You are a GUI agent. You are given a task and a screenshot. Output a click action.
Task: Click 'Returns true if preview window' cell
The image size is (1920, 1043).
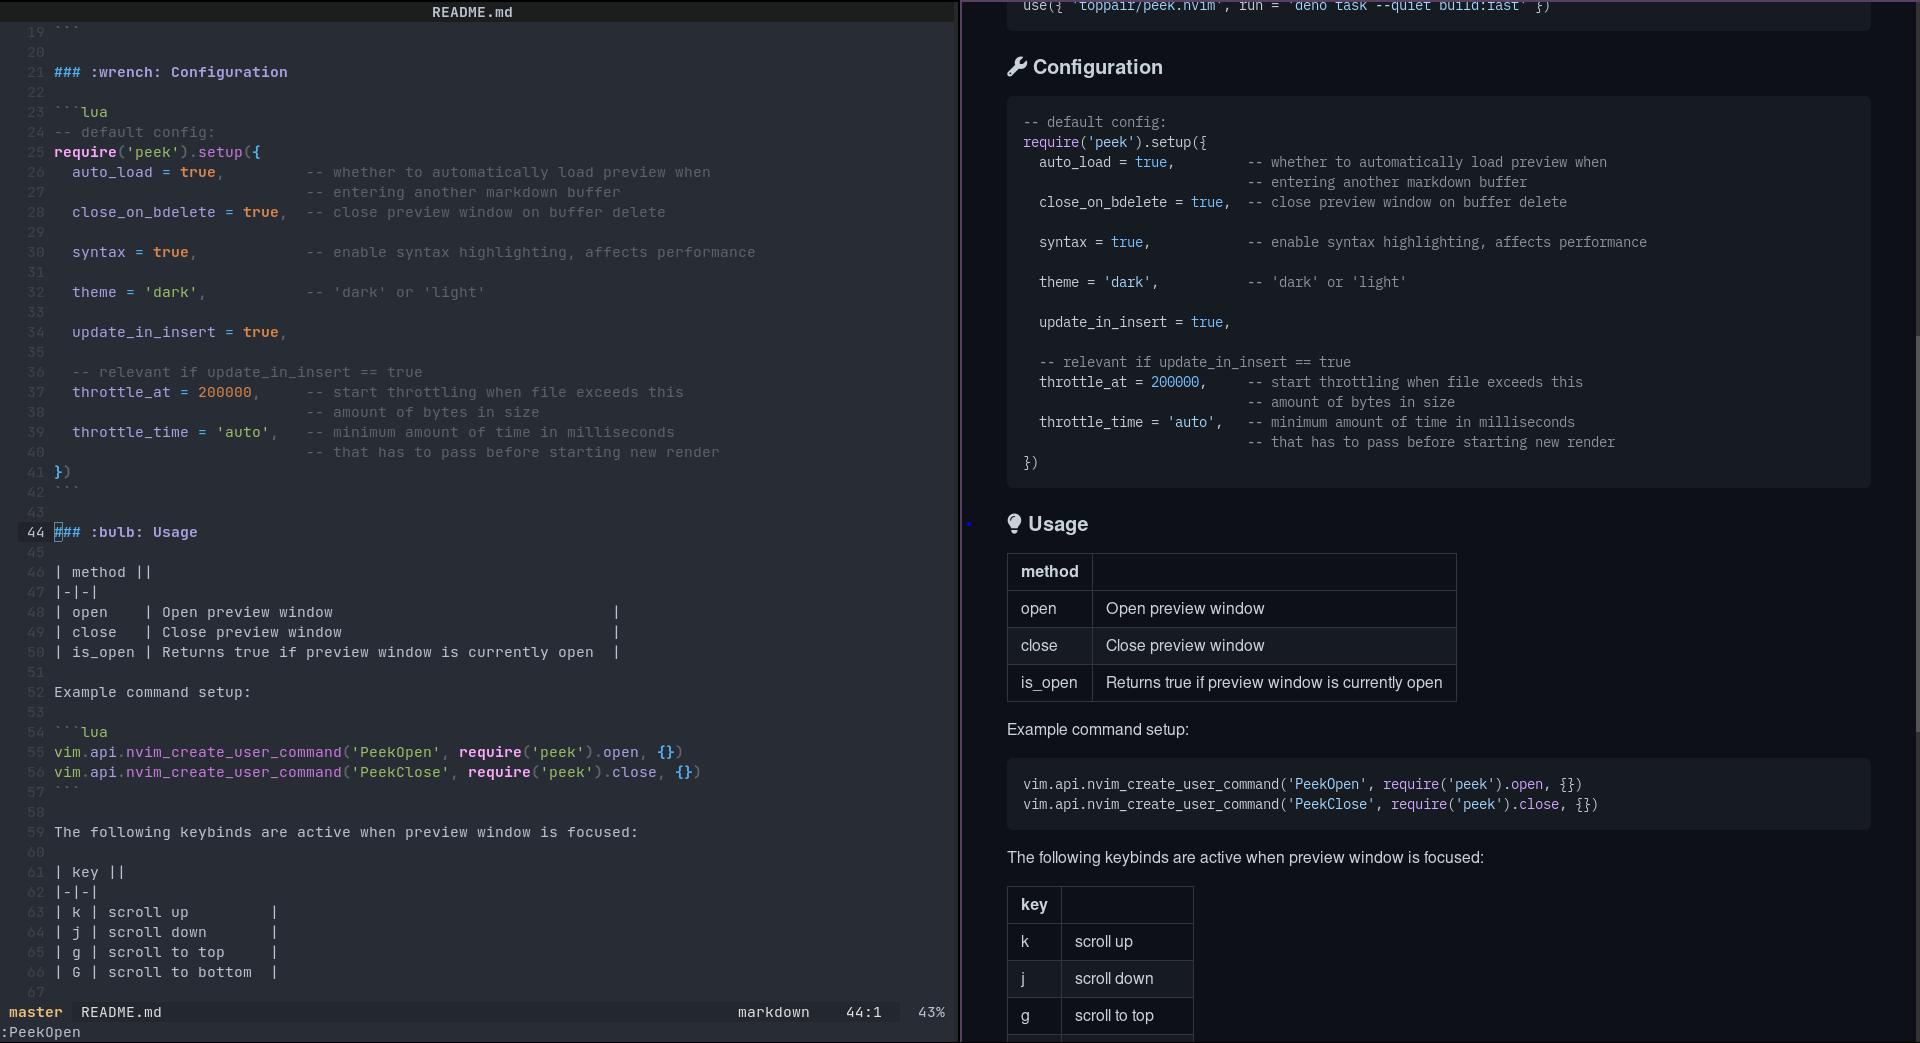click(1274, 683)
